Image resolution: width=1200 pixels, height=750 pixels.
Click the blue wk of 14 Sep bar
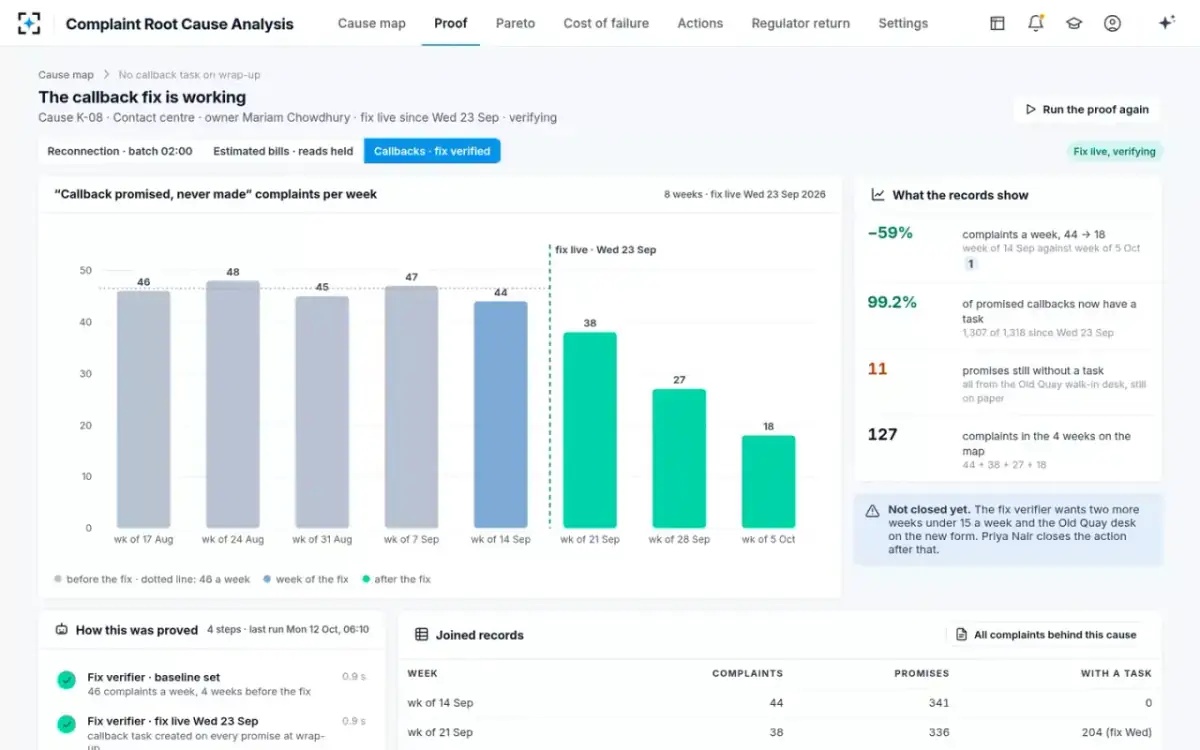(x=501, y=414)
